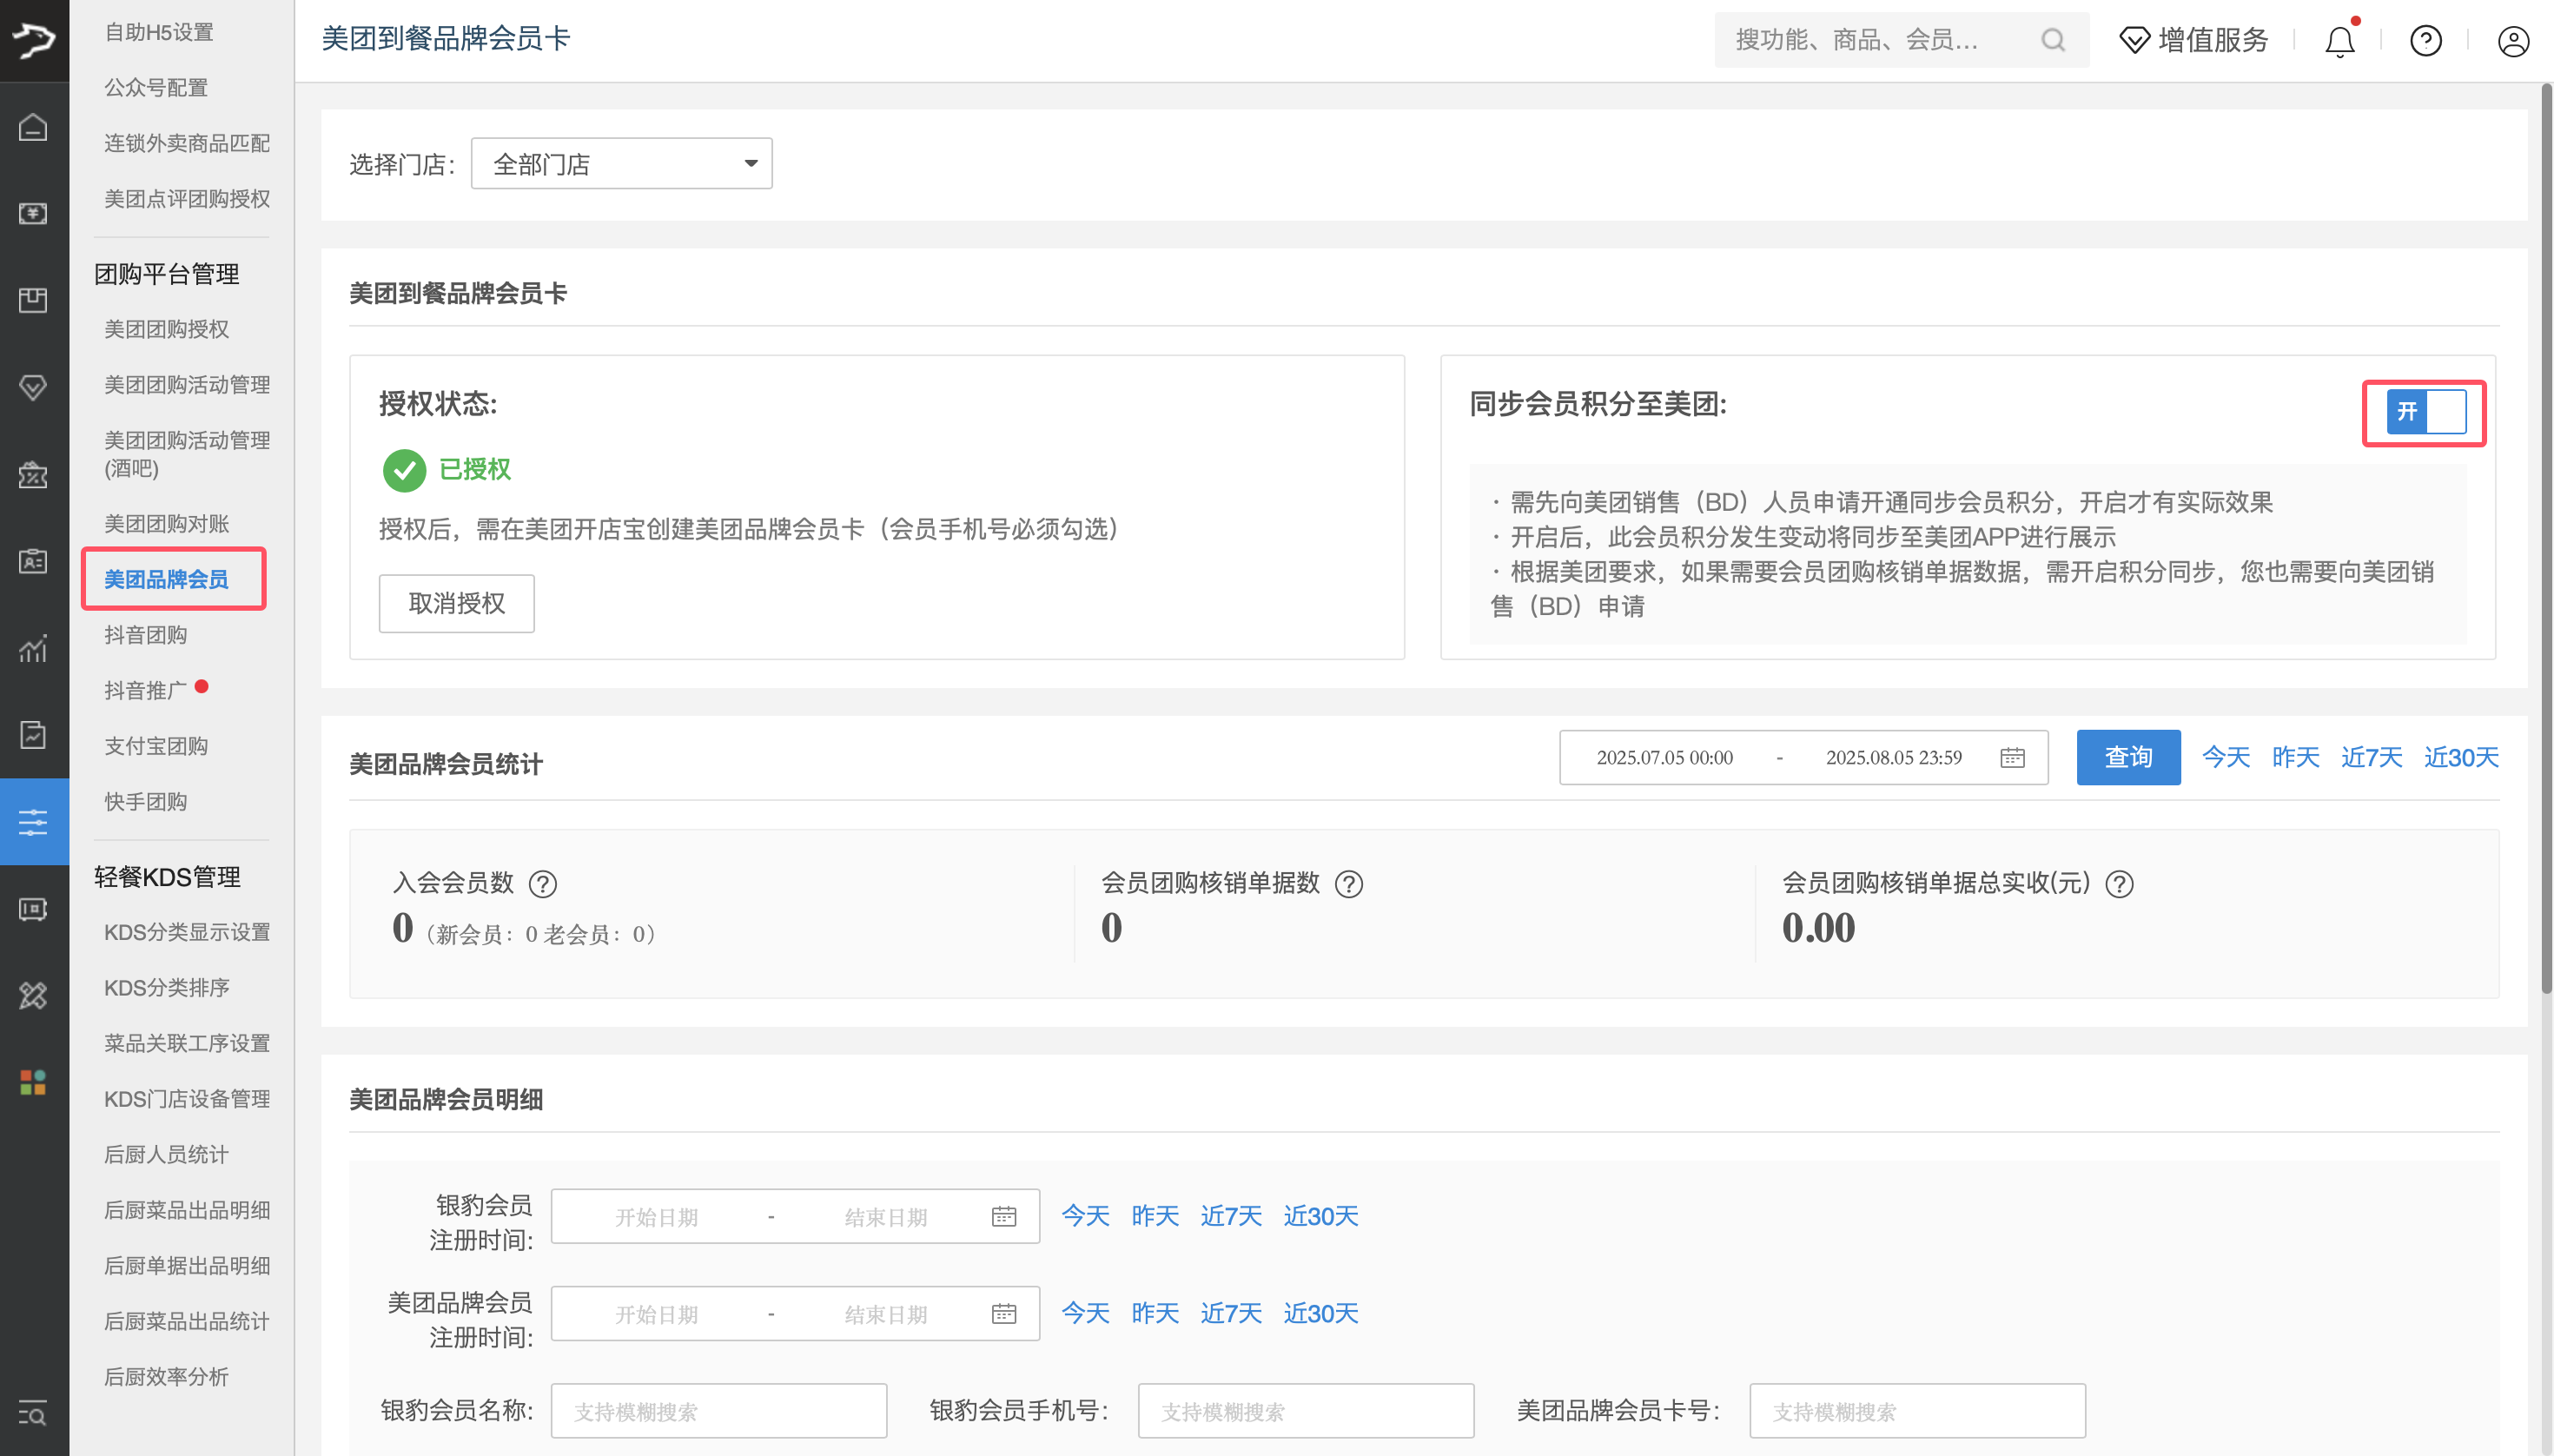The width and height of the screenshot is (2554, 1456).
Task: Open the discount store icon in rail
Action: (33, 474)
